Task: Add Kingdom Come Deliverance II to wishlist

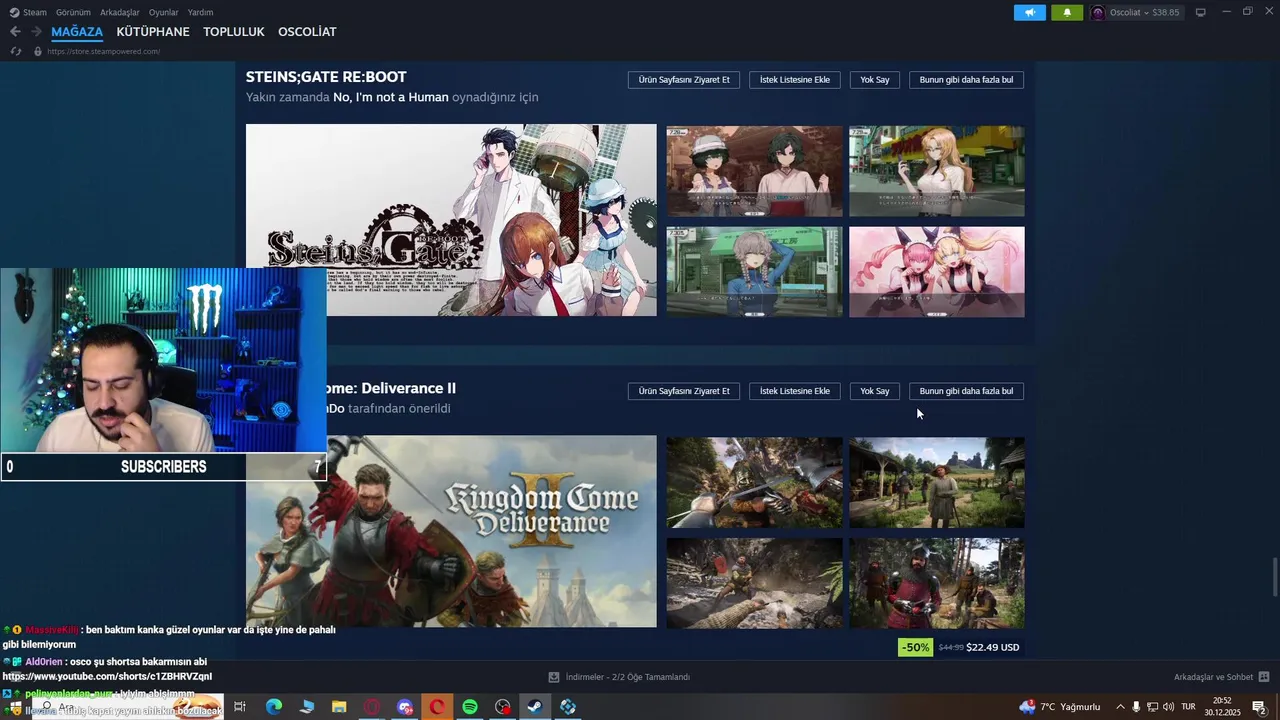Action: pyautogui.click(x=795, y=391)
